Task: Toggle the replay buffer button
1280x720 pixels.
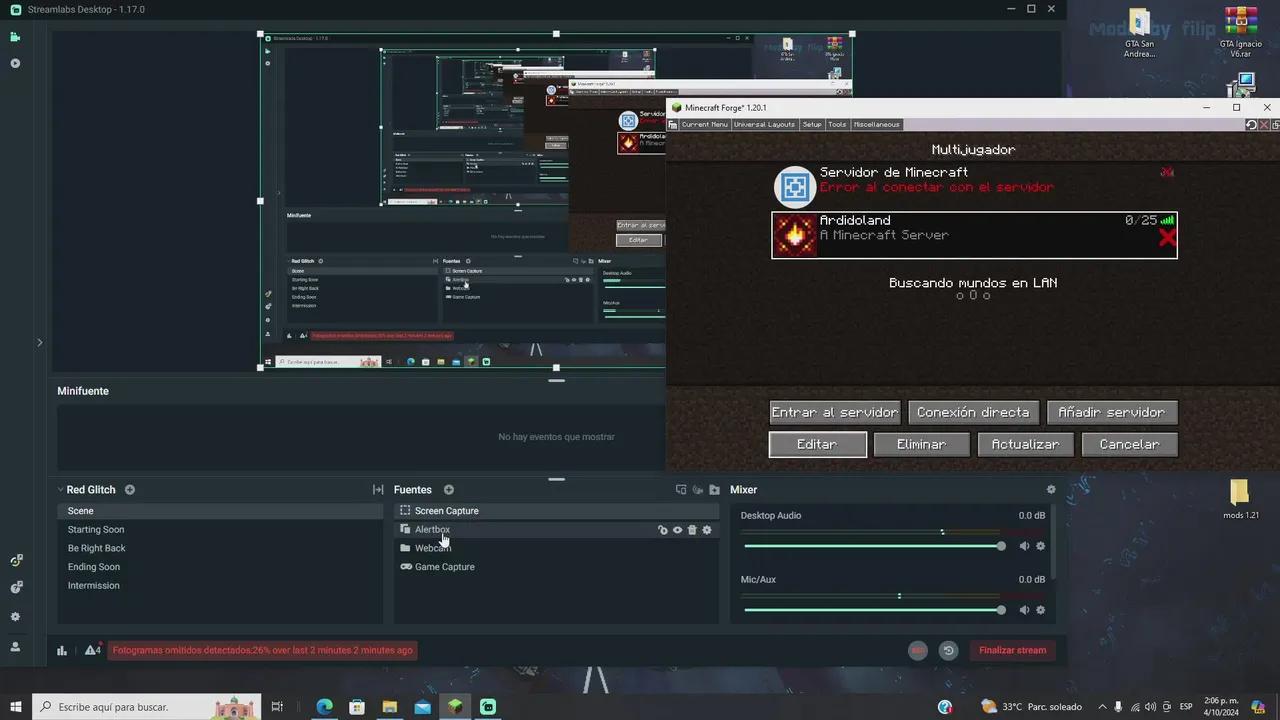Action: click(x=949, y=650)
